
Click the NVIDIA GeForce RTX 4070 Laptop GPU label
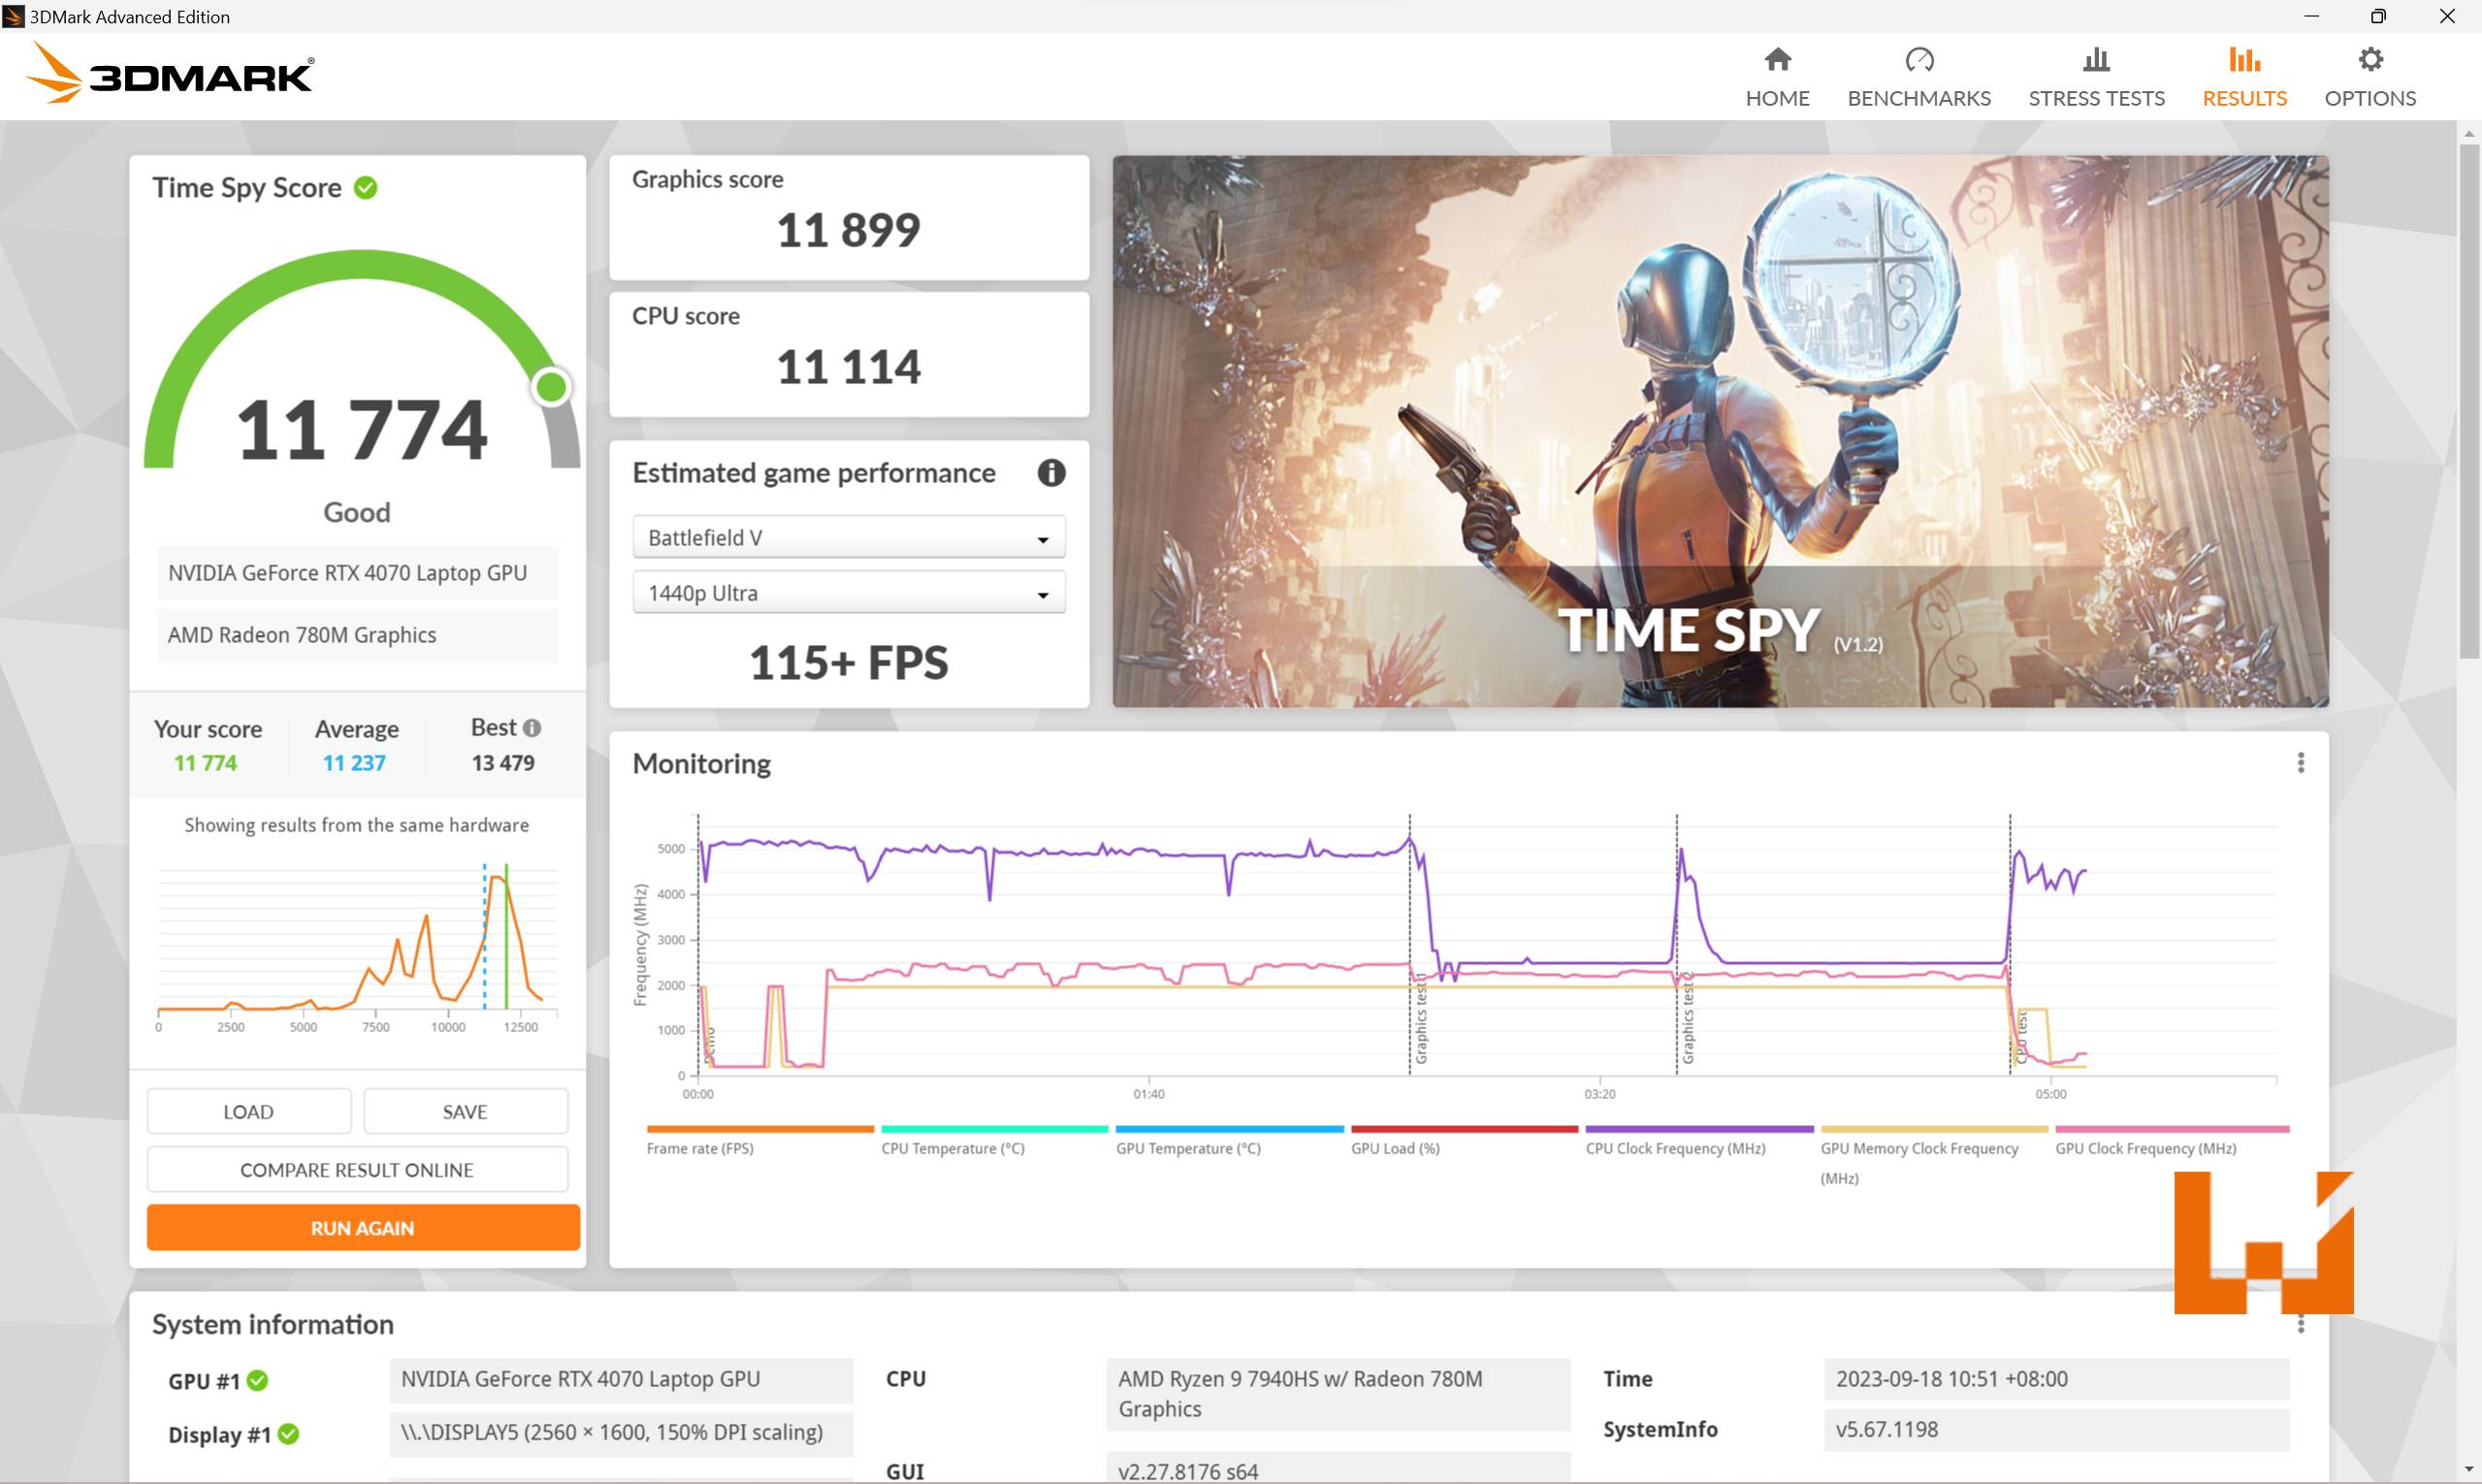(x=357, y=573)
